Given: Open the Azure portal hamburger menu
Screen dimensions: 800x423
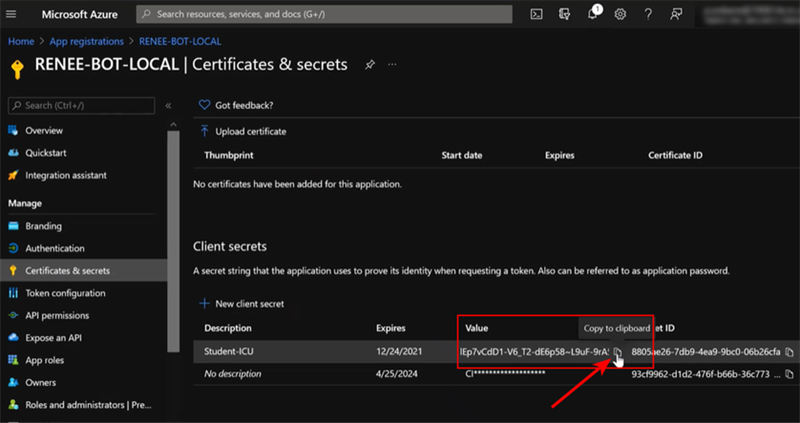Looking at the screenshot, I should tap(11, 14).
